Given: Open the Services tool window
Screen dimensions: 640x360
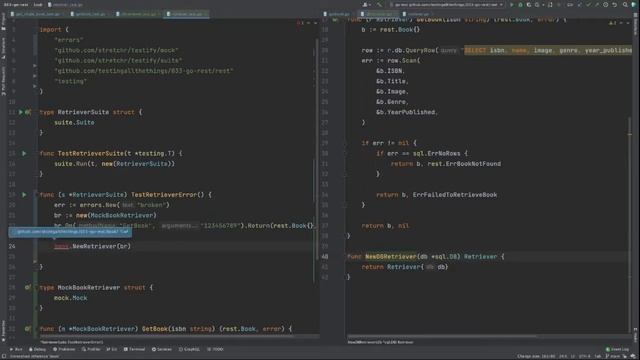Looking at the screenshot, I should click(162, 349).
